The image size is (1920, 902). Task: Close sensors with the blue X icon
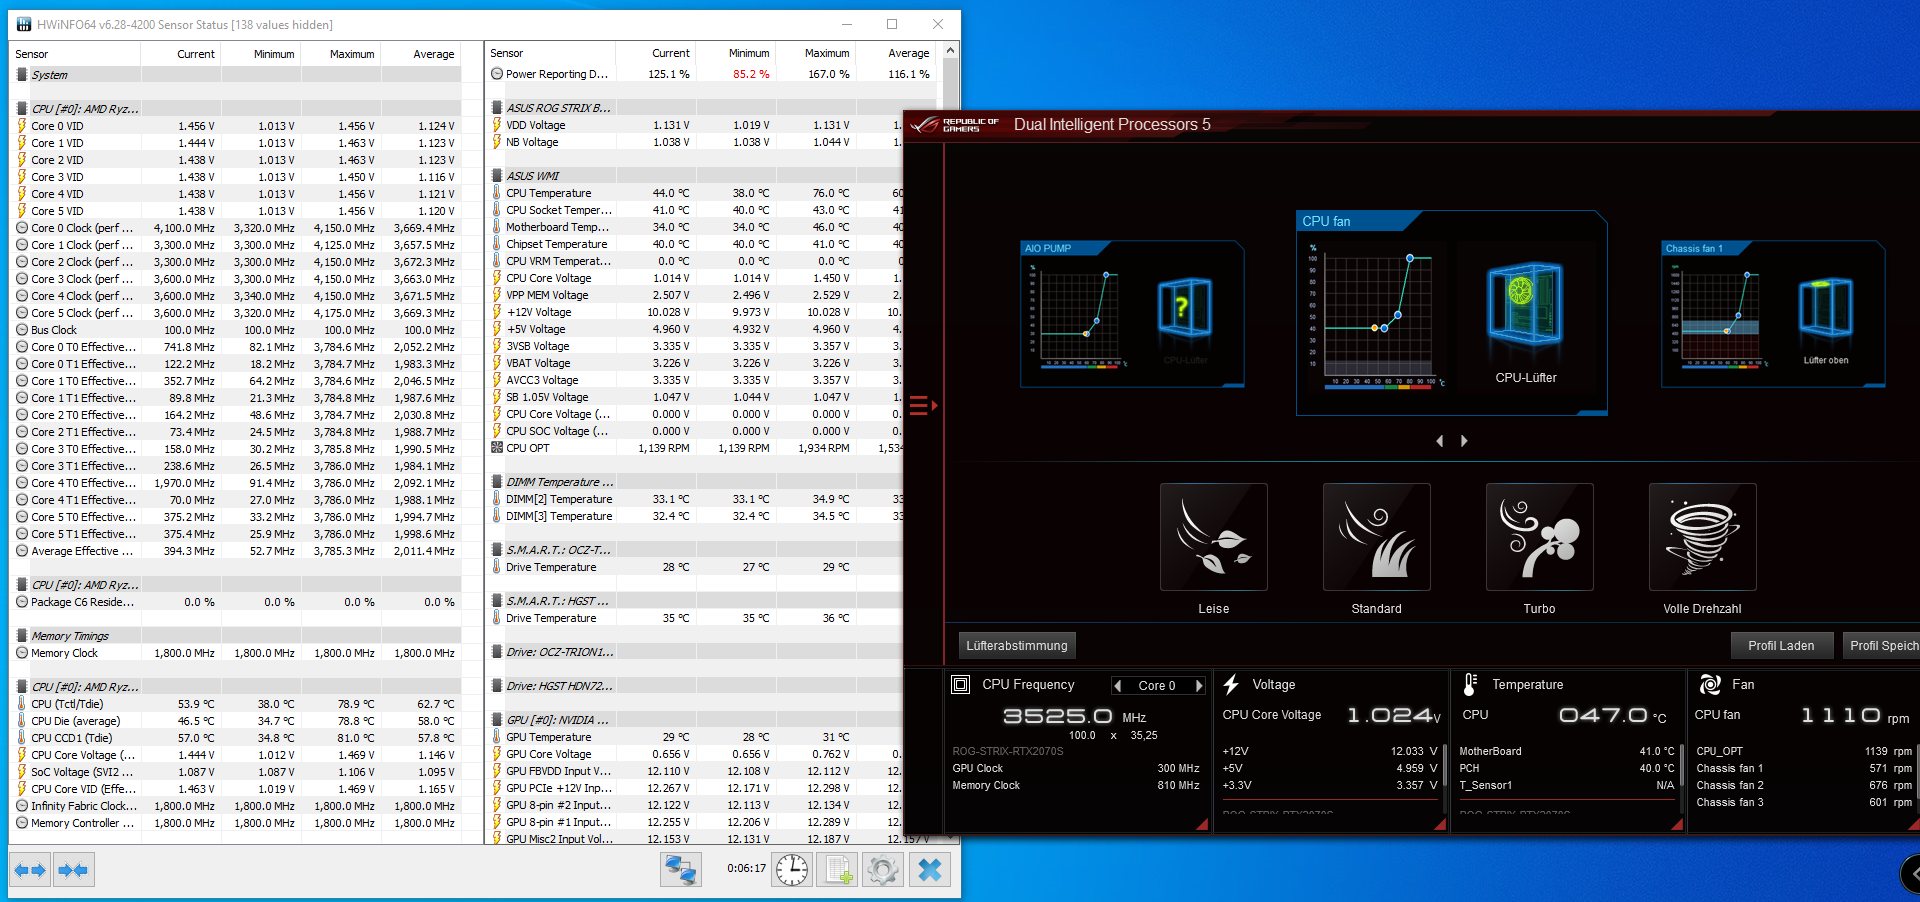point(930,870)
